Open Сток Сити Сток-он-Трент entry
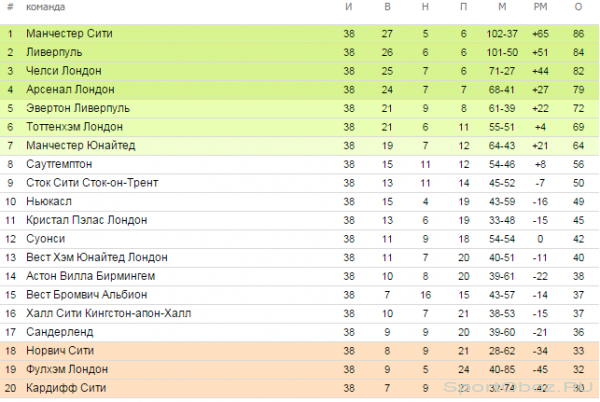600x402 pixels. (92, 183)
